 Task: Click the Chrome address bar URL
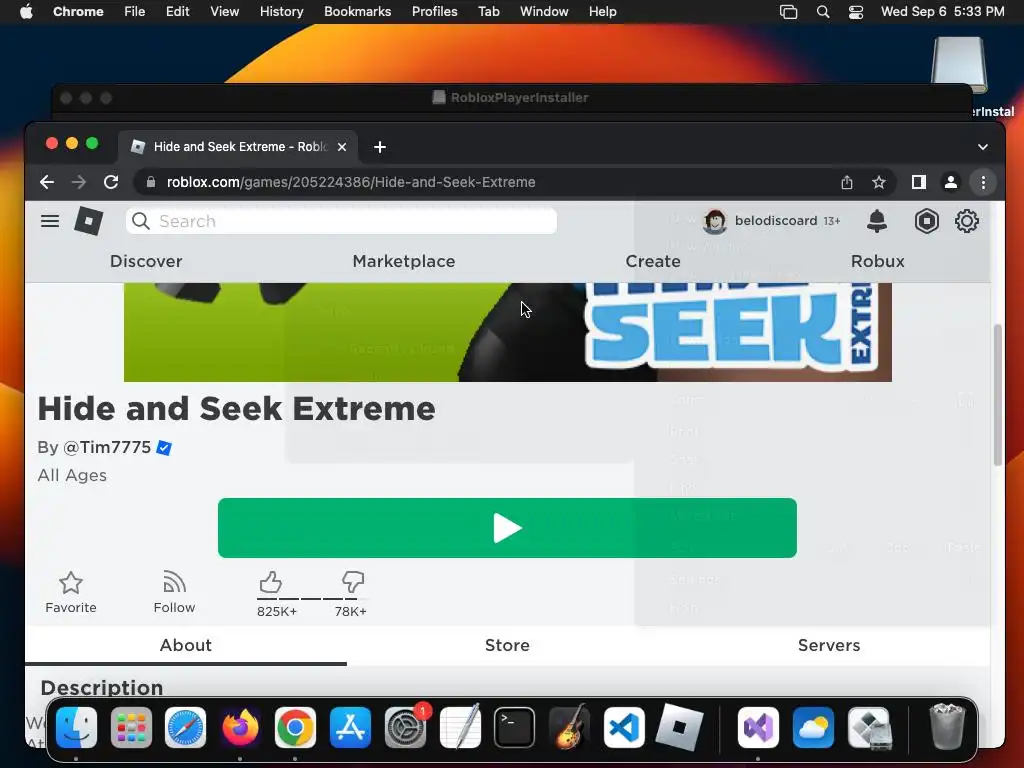pyautogui.click(x=351, y=182)
